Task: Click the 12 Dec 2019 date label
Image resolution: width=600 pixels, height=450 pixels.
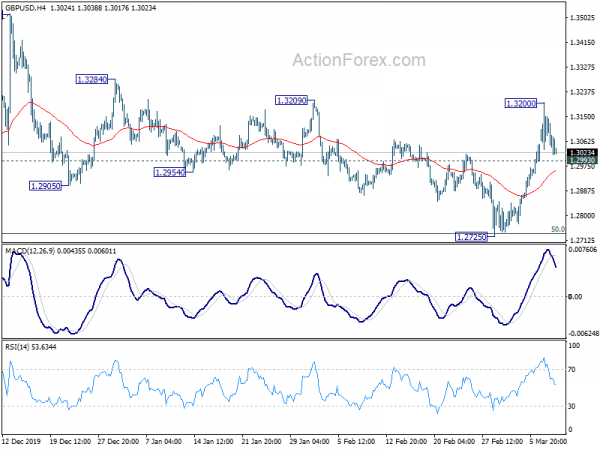Action: (x=21, y=441)
